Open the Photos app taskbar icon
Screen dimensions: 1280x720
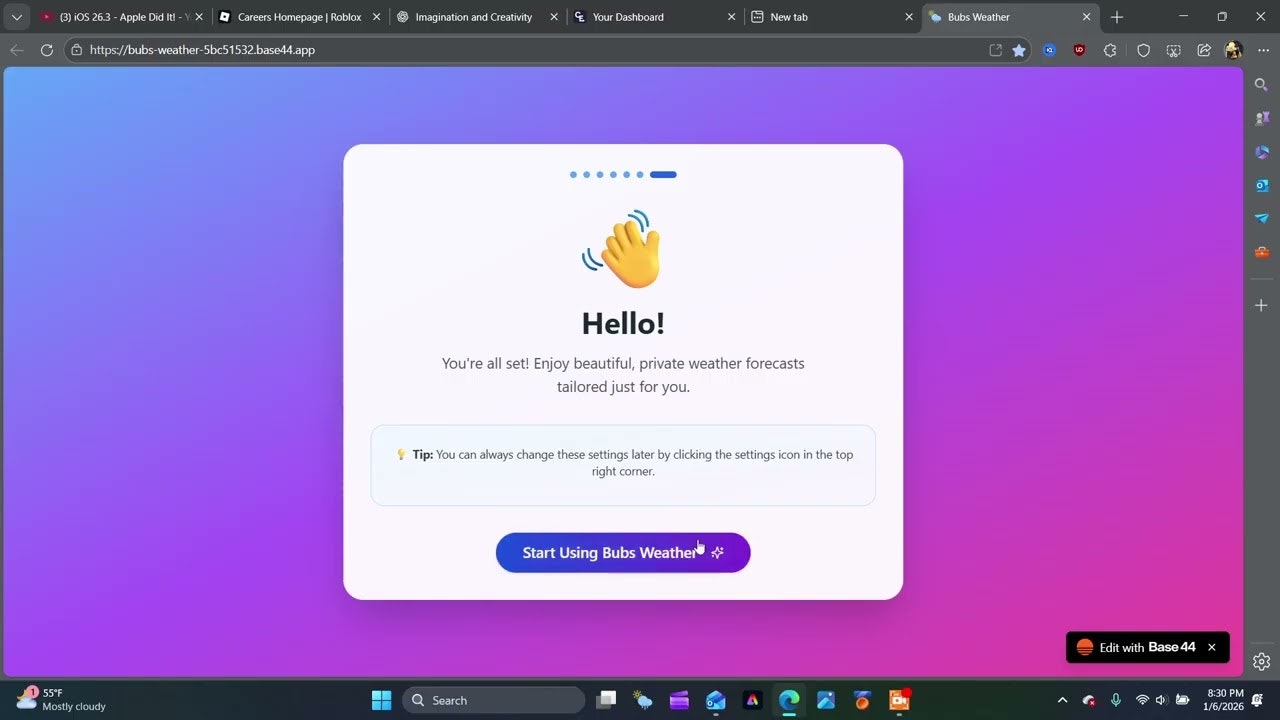coord(826,700)
